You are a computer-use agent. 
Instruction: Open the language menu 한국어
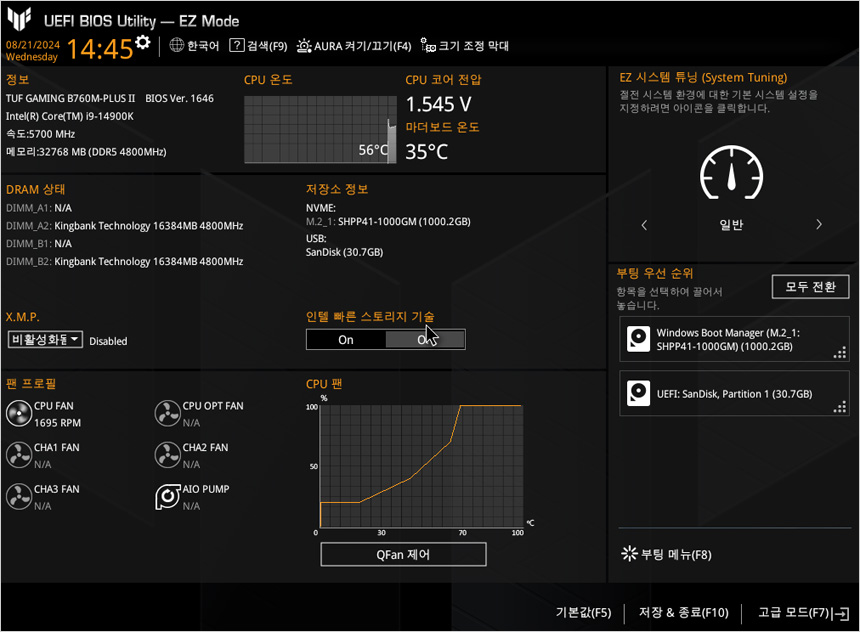click(x=194, y=46)
